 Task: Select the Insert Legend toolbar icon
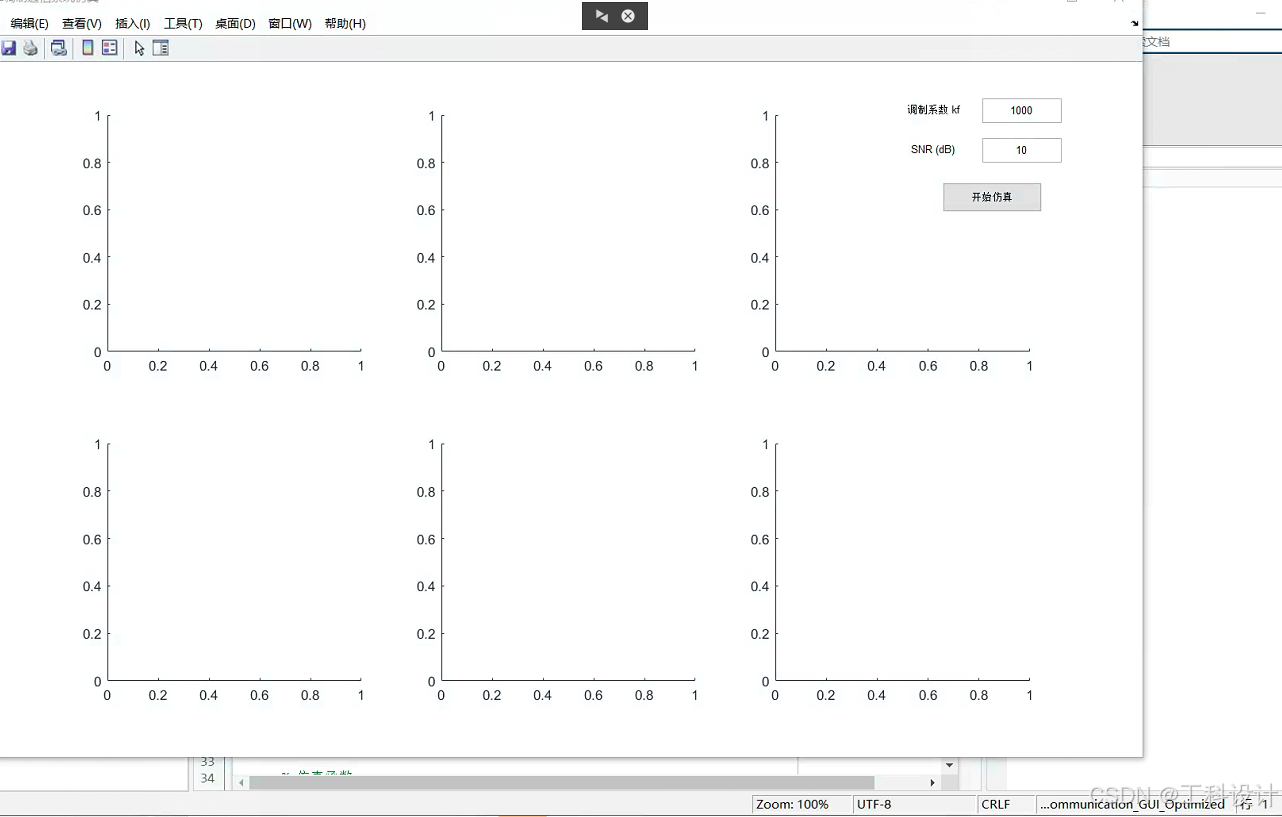tap(110, 47)
